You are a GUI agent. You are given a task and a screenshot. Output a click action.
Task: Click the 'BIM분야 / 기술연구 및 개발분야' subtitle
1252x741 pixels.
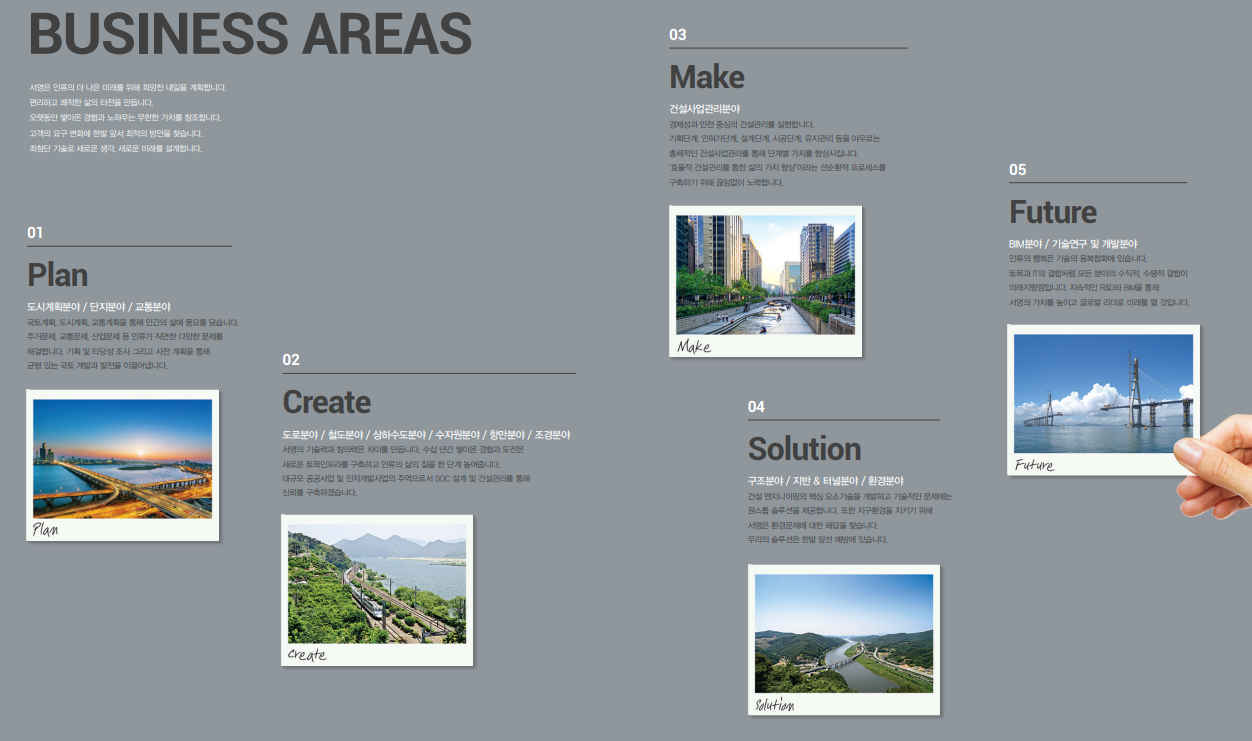tap(1072, 244)
